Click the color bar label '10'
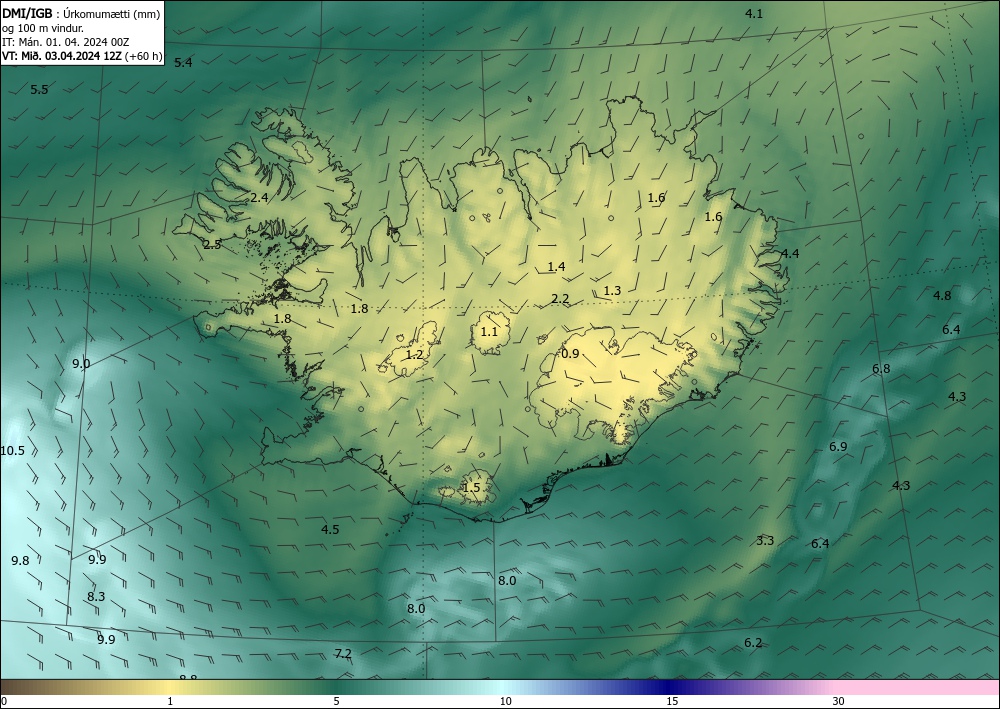The width and height of the screenshot is (1000, 709). 505,702
